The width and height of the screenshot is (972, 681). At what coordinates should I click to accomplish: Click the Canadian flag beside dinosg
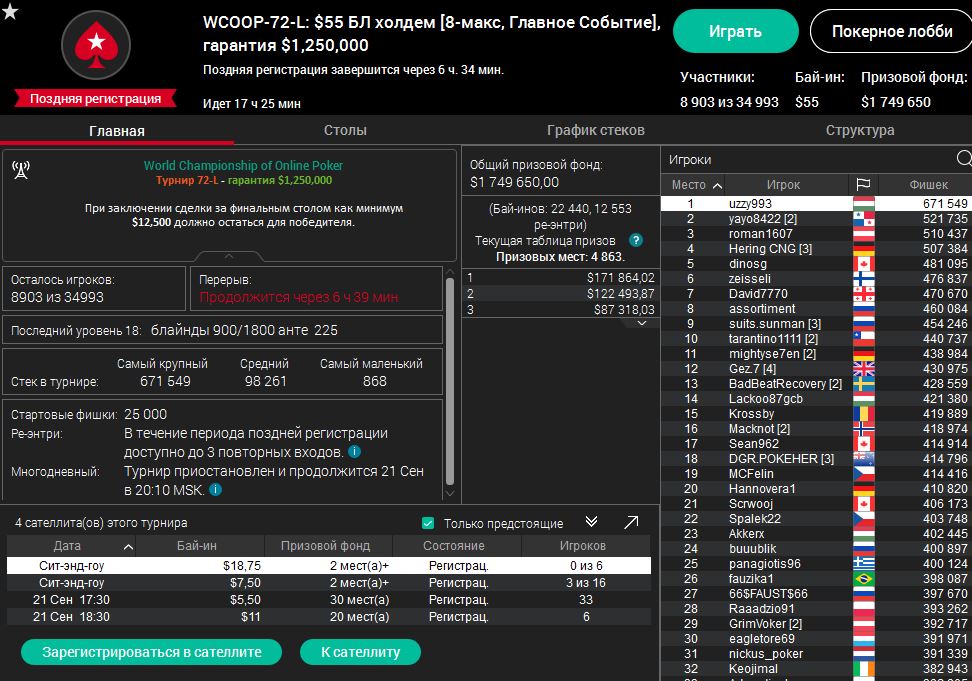(864, 263)
